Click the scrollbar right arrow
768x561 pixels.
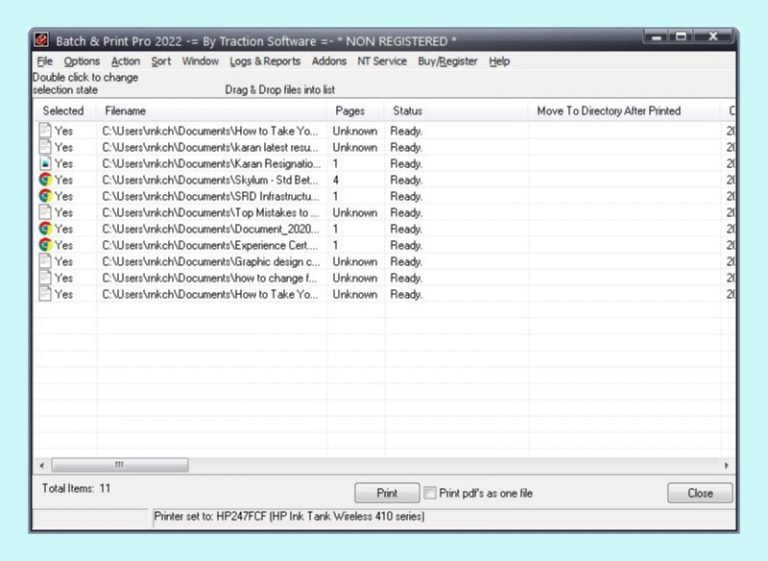726,465
